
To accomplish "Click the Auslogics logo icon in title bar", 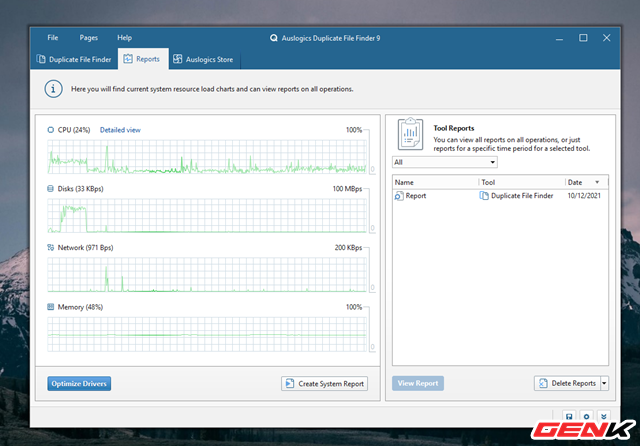I will coord(273,38).
